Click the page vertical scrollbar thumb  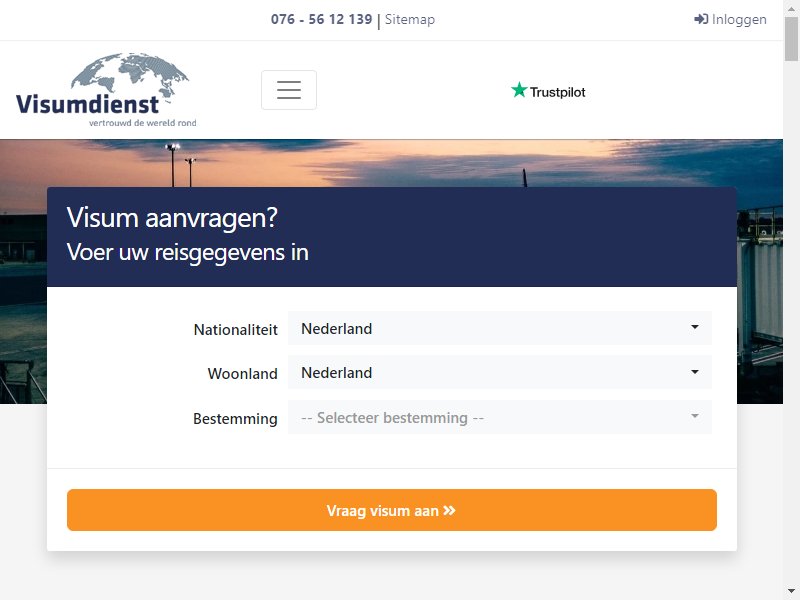click(791, 39)
